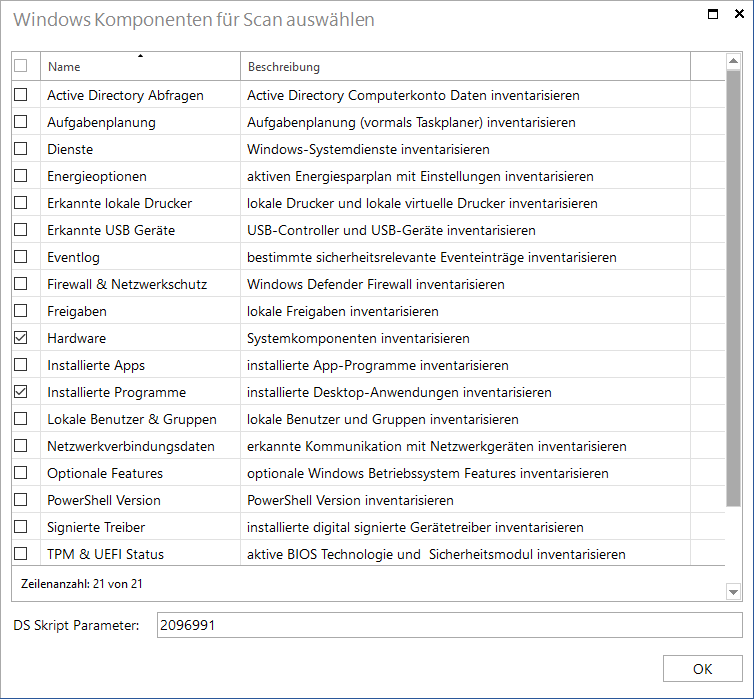Check the Aufgabenplanung checkbox
The width and height of the screenshot is (754, 699).
[21, 122]
